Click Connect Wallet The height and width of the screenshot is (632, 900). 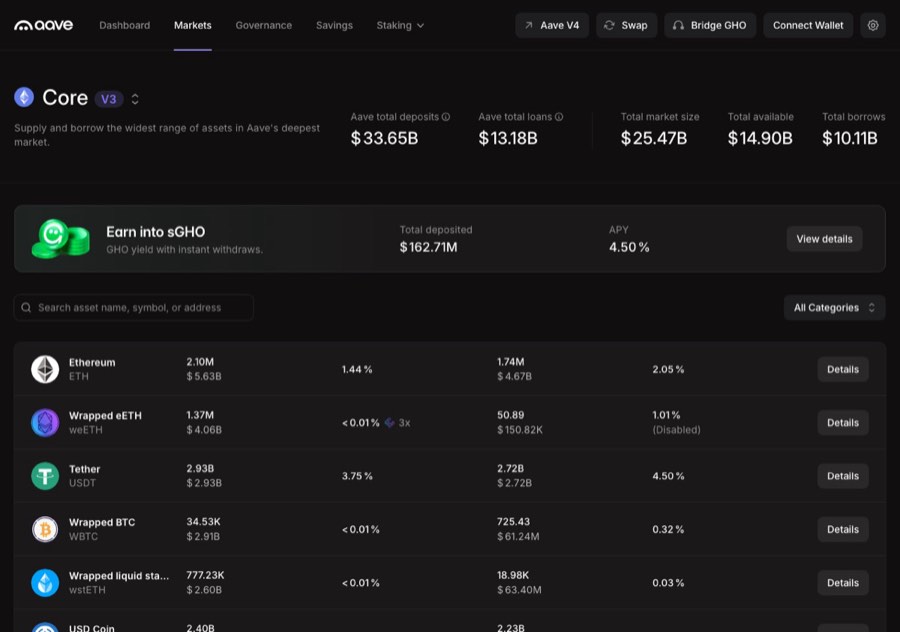(x=808, y=25)
